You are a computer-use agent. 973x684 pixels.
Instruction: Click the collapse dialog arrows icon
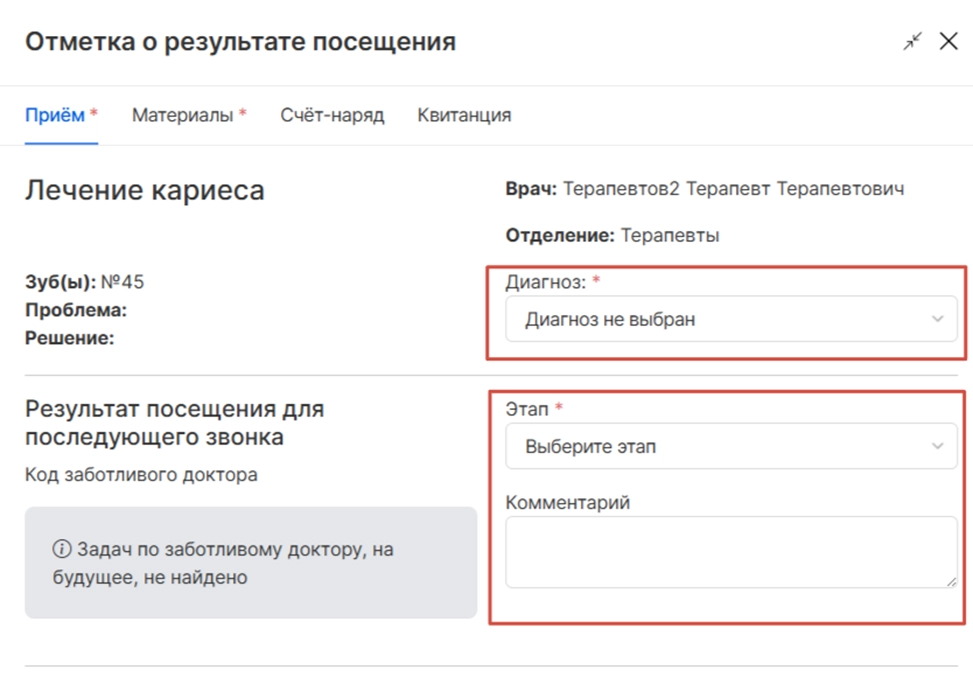[x=912, y=41]
